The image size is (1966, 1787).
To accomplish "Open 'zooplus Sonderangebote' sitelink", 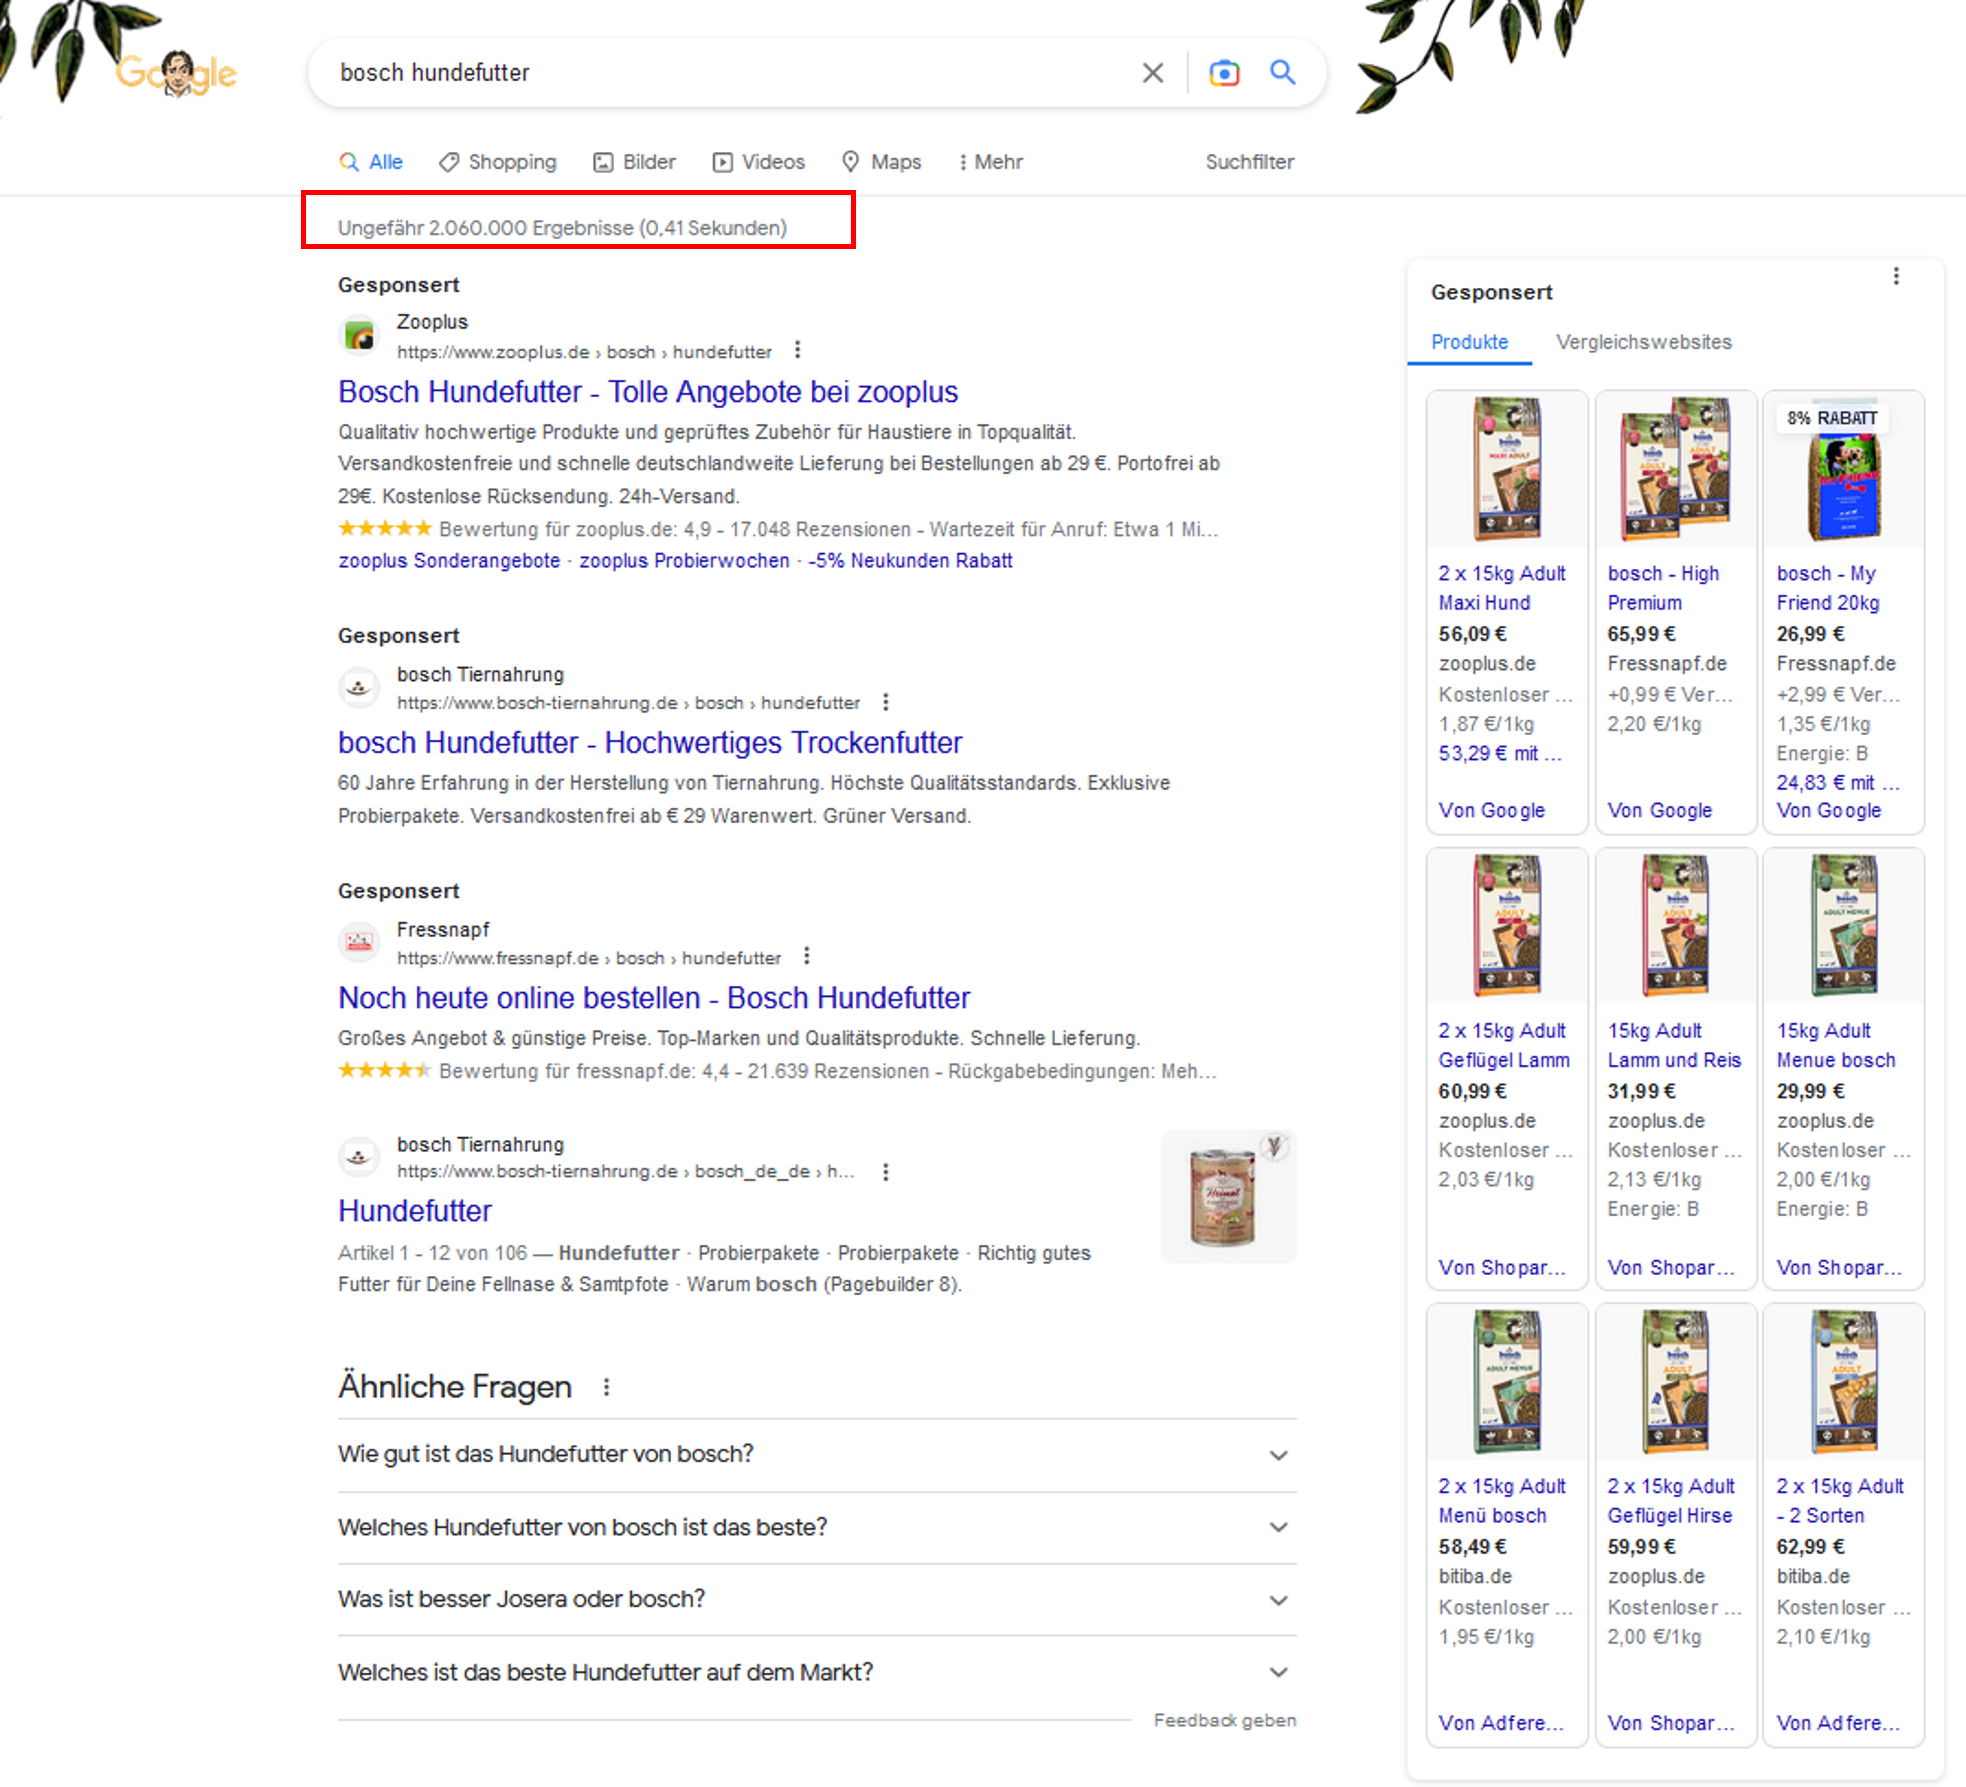I will click(x=449, y=561).
